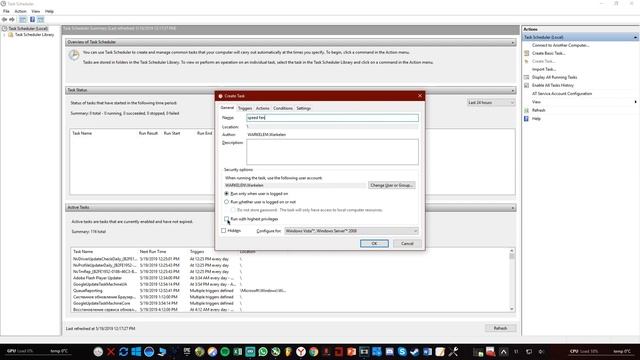Collapse the Task Scheduler (Local) actions header
The height and width of the screenshot is (360, 640).
pos(635,37)
